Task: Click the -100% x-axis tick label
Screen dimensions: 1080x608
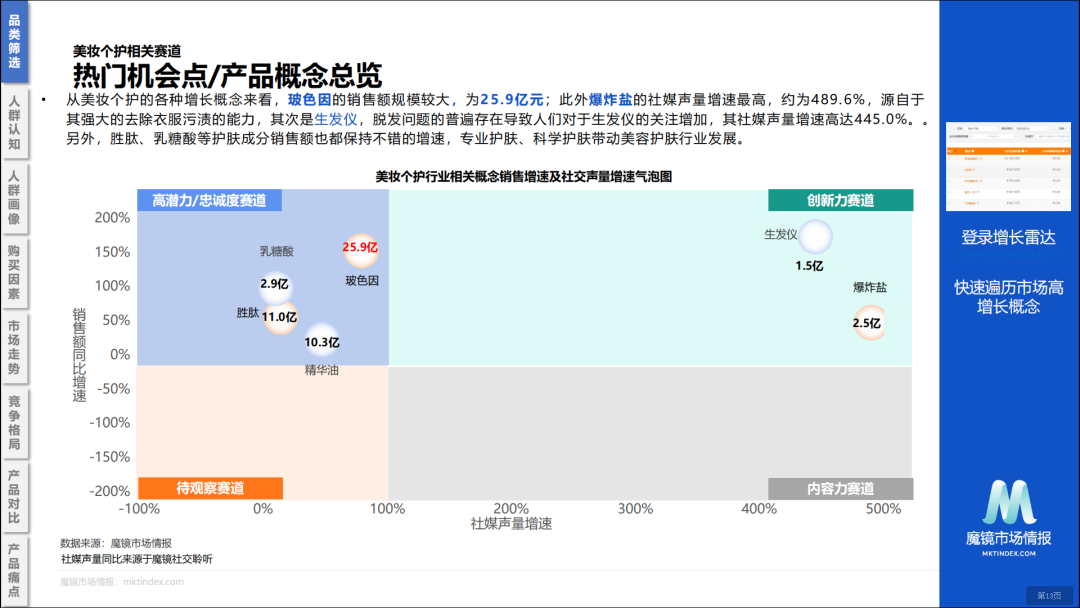Action: (139, 509)
